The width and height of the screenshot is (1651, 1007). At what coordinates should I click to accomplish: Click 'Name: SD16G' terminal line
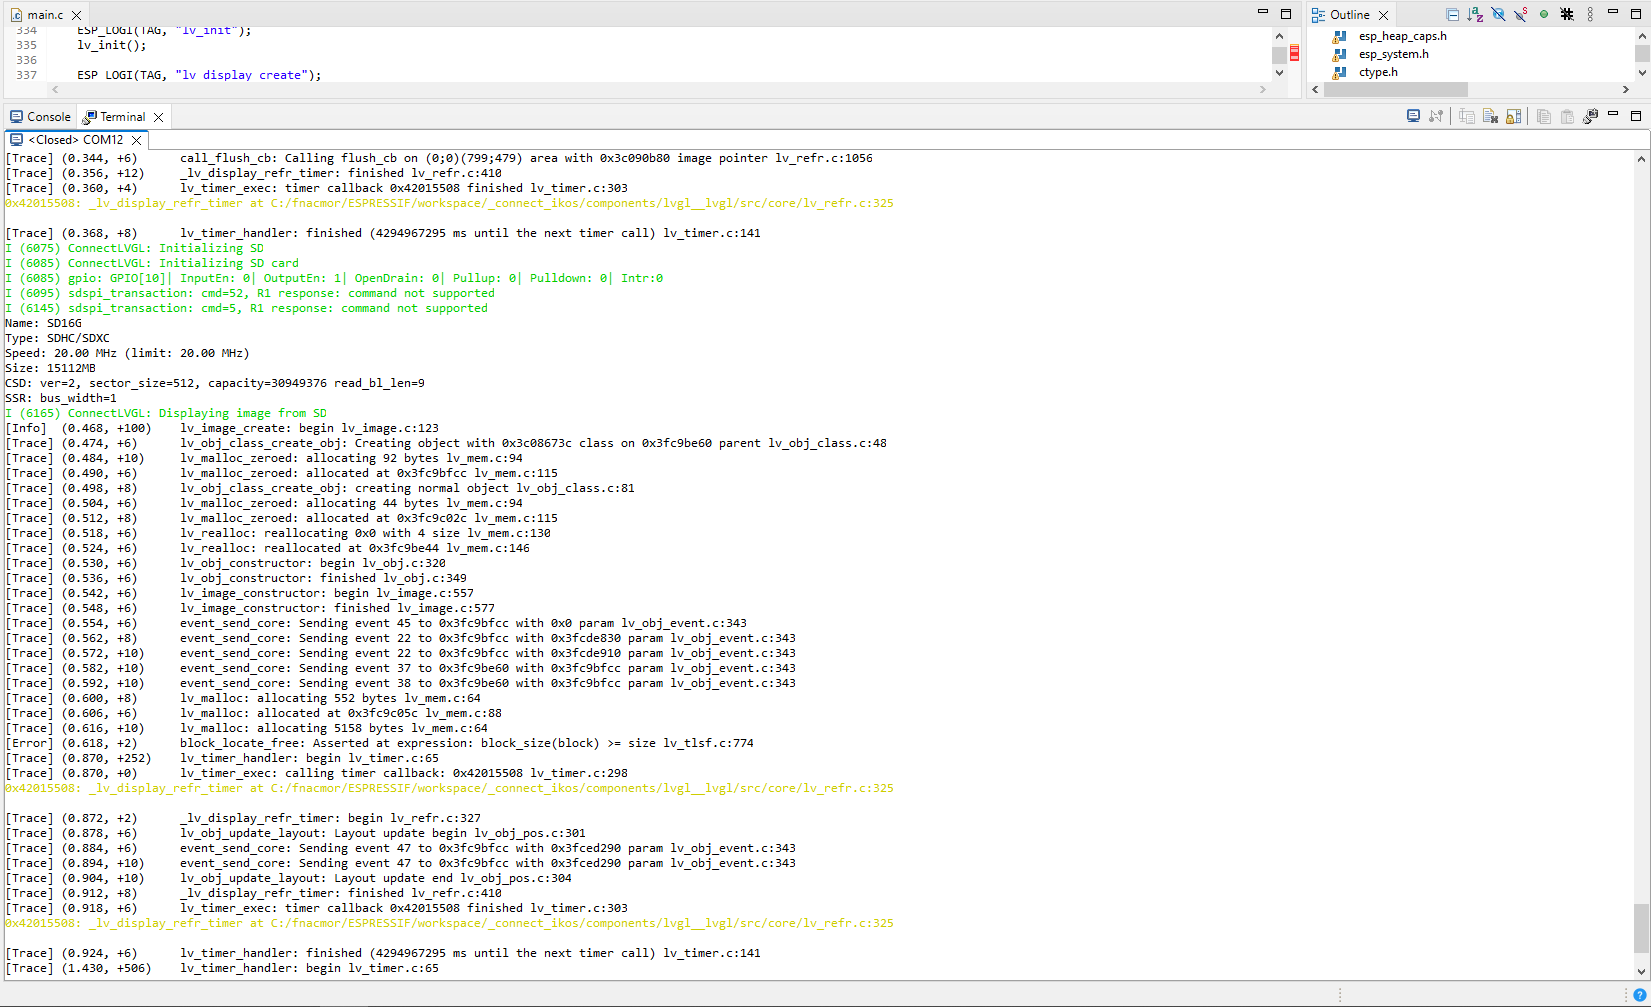click(44, 323)
